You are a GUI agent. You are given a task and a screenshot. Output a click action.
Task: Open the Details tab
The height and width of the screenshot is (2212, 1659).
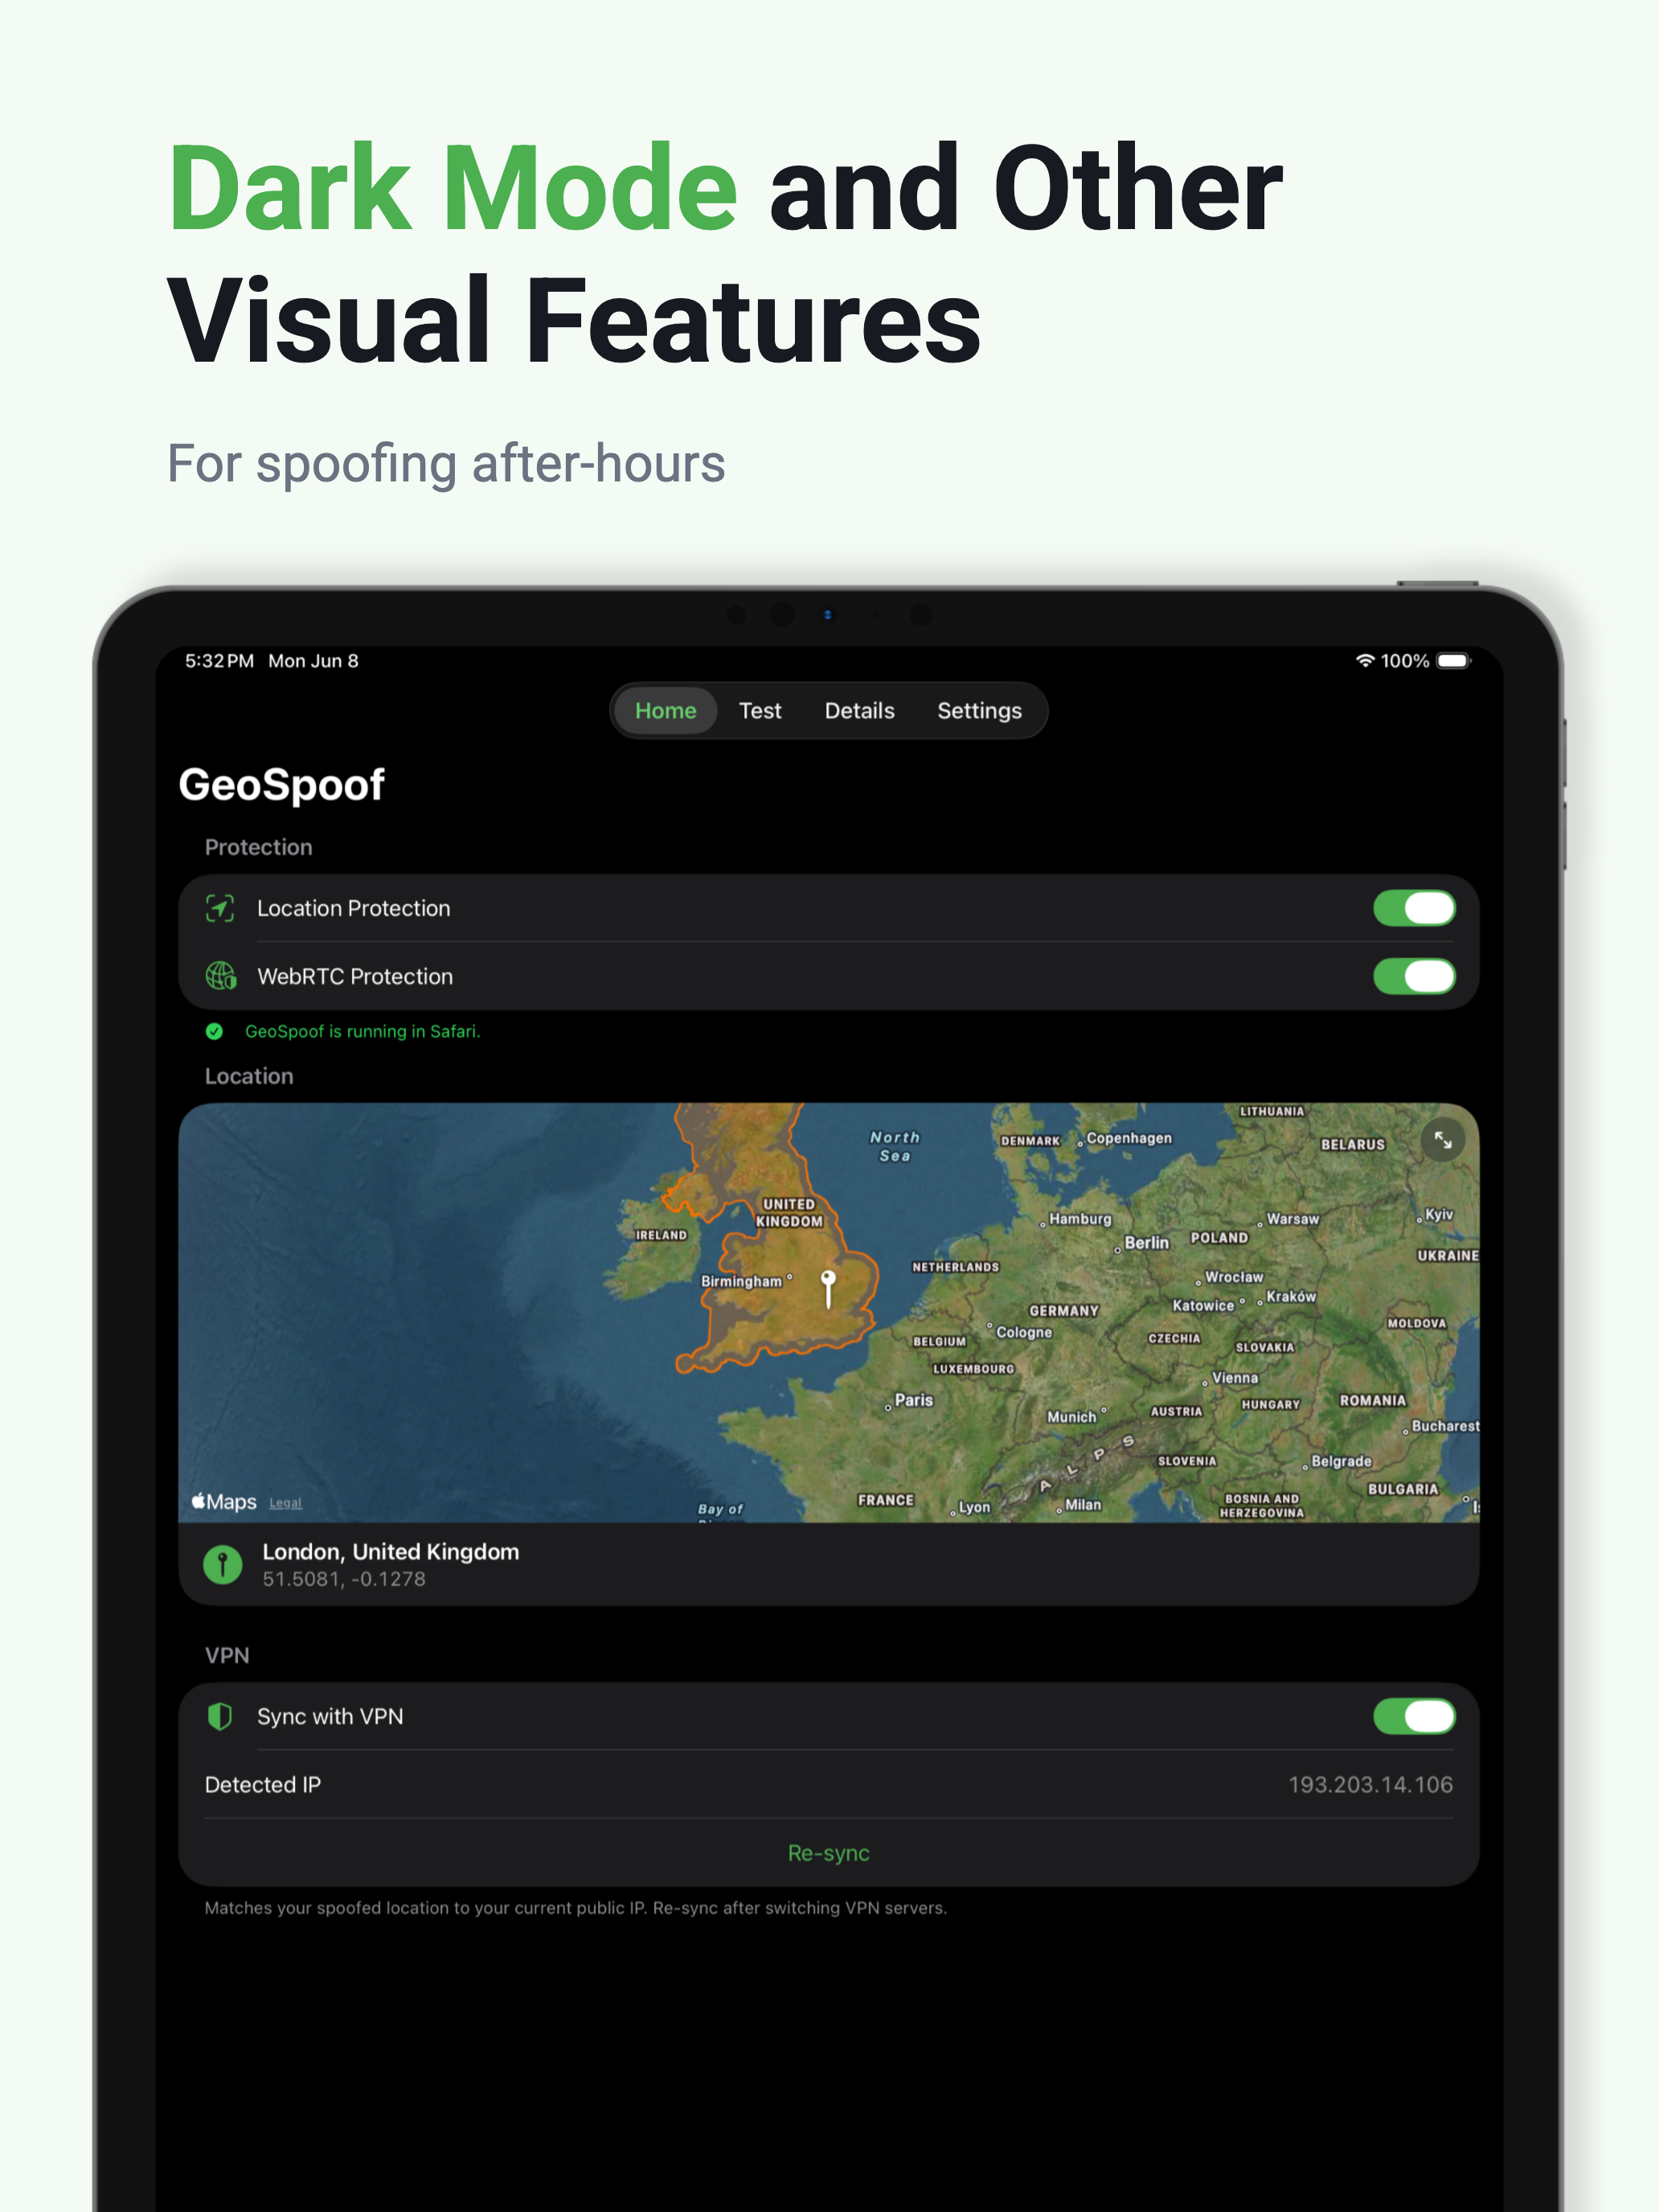pos(859,711)
